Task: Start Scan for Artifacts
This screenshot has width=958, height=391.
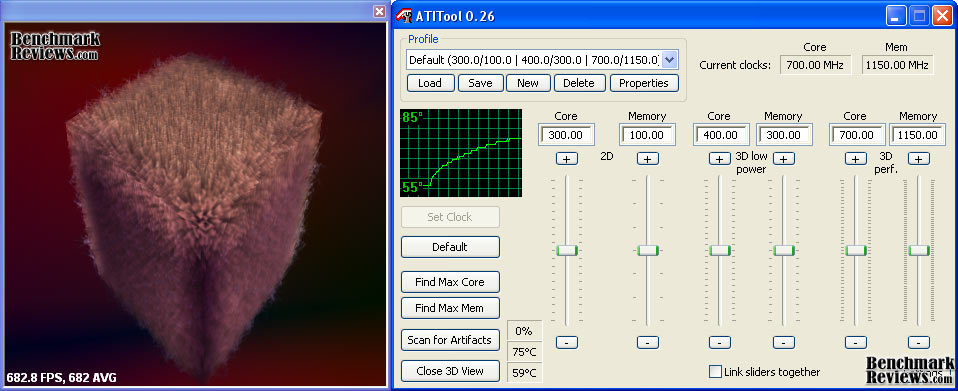Action: point(450,340)
